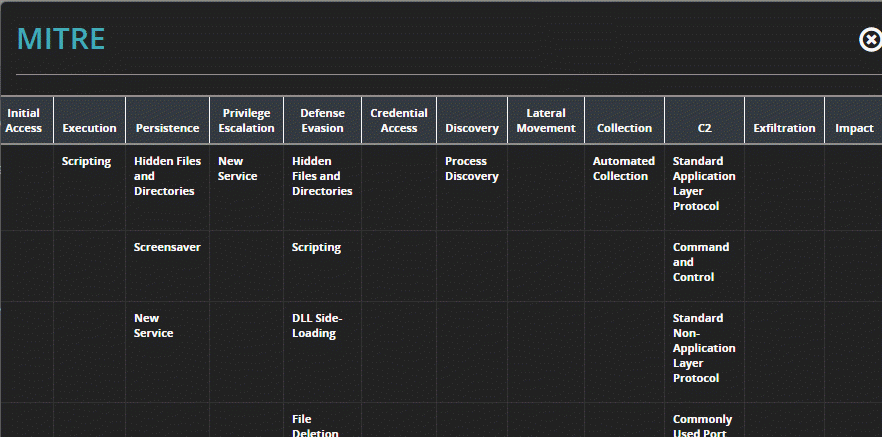Select the Defense Evasion column header
The width and height of the screenshot is (882, 437).
tap(322, 120)
